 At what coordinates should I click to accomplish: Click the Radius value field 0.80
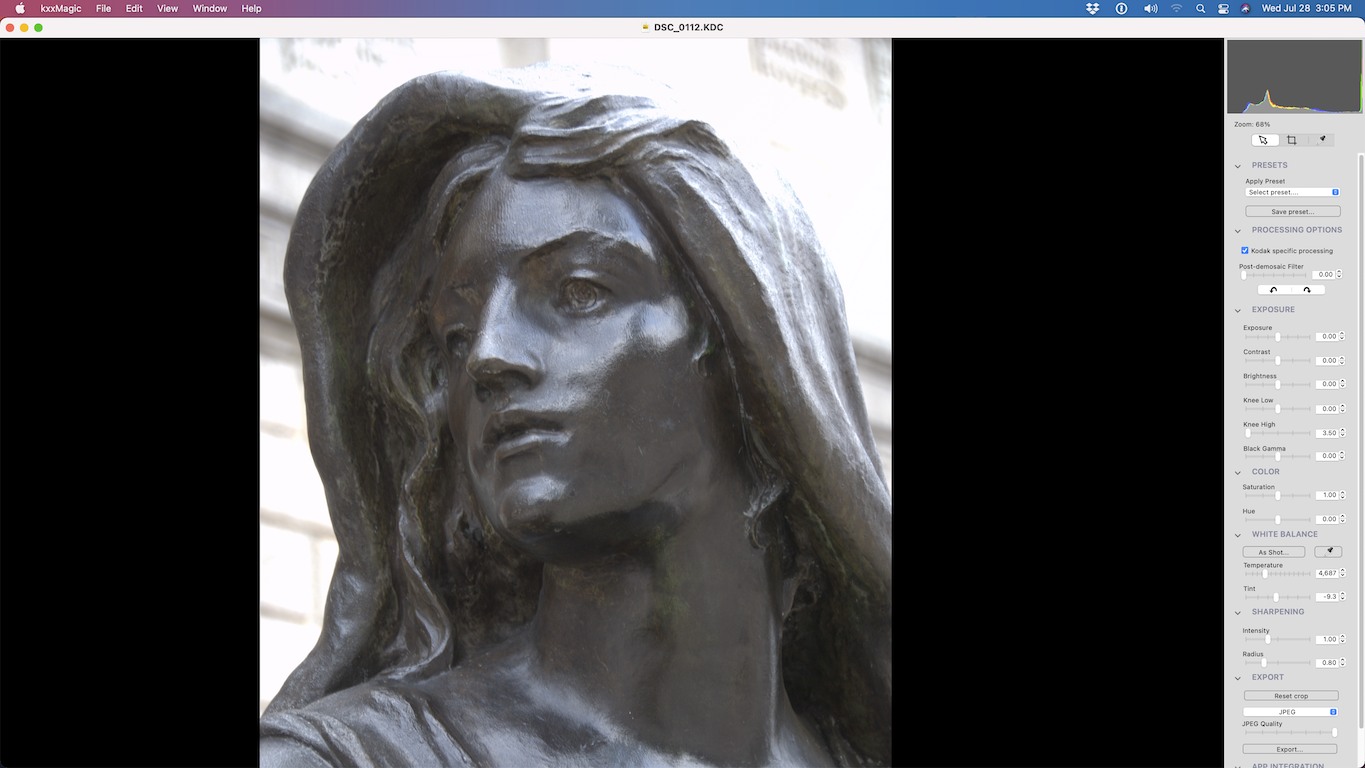tap(1326, 663)
